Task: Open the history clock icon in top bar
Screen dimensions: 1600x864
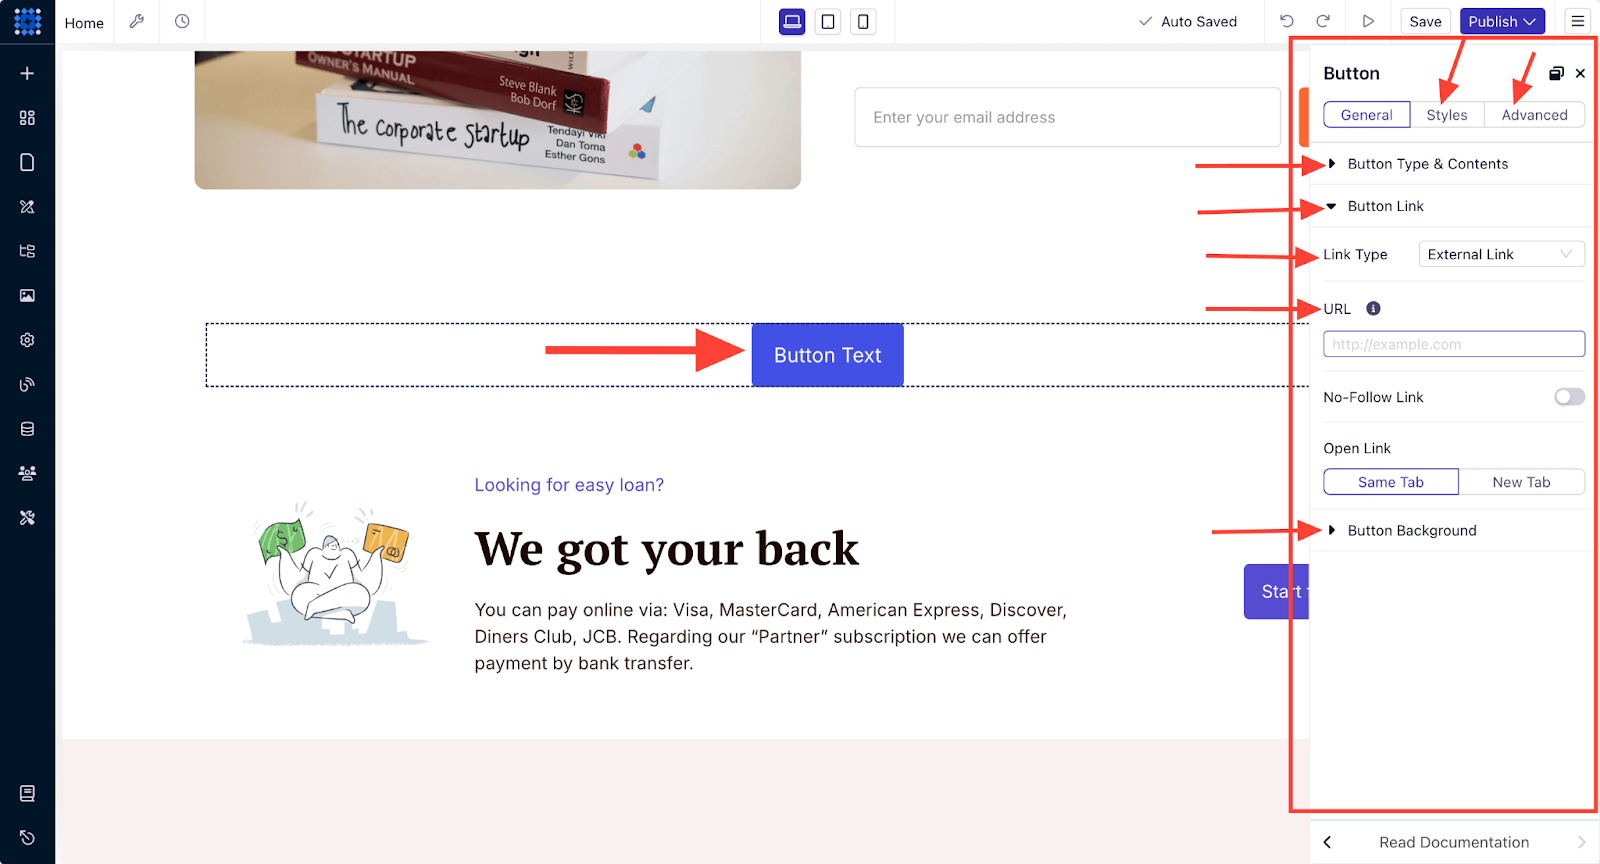Action: click(x=182, y=21)
